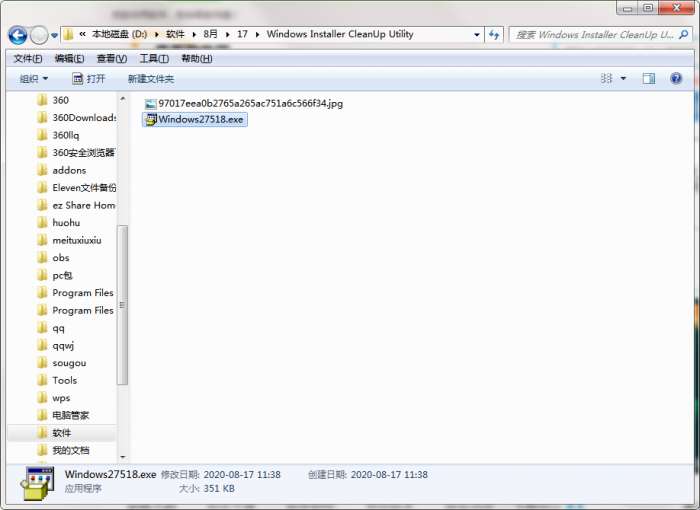Click large installer icon in details pane

coord(38,483)
